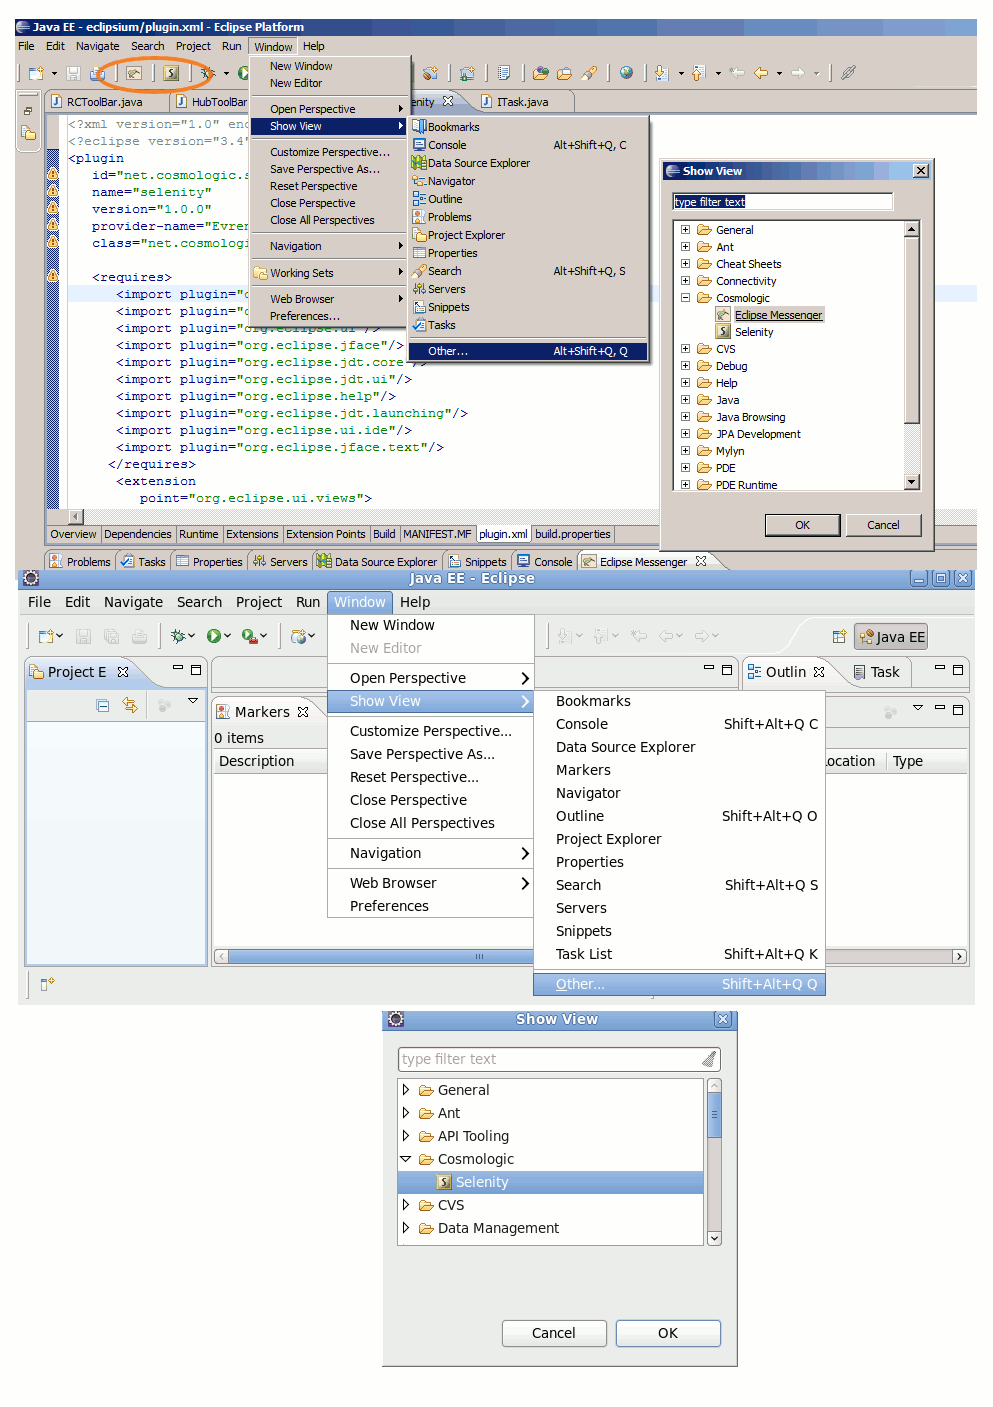
Task: Click the Save icon in the Eclipse Platform toolbar
Action: pos(73,73)
